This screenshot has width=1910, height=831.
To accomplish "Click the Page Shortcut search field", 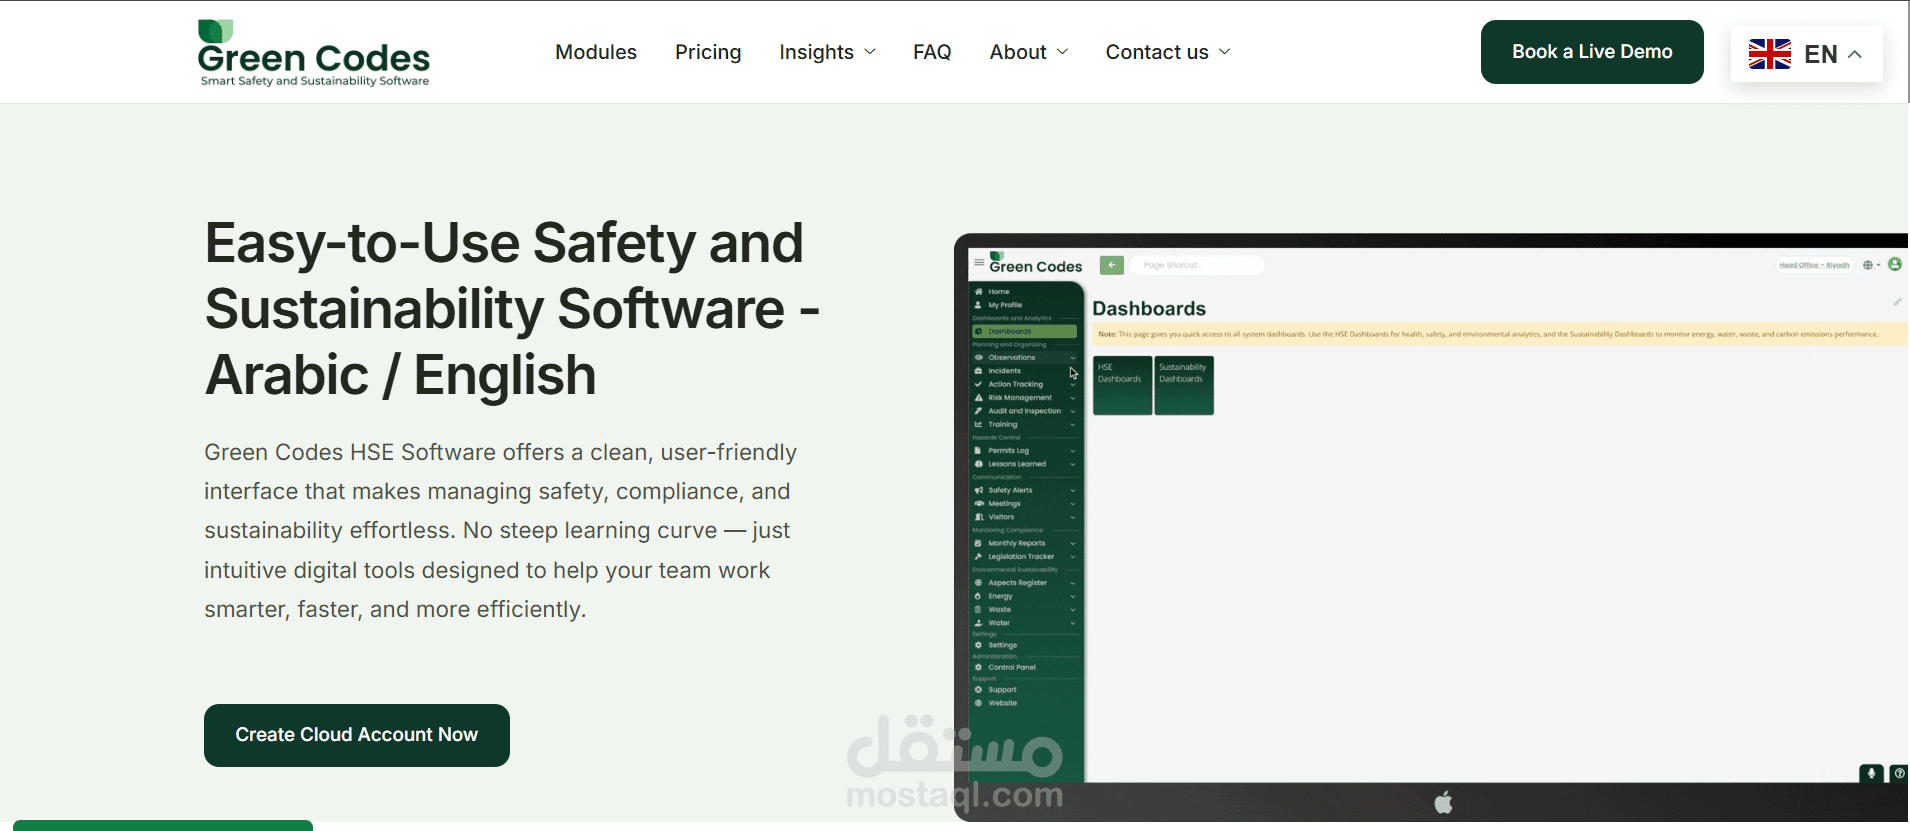I will (x=1198, y=265).
